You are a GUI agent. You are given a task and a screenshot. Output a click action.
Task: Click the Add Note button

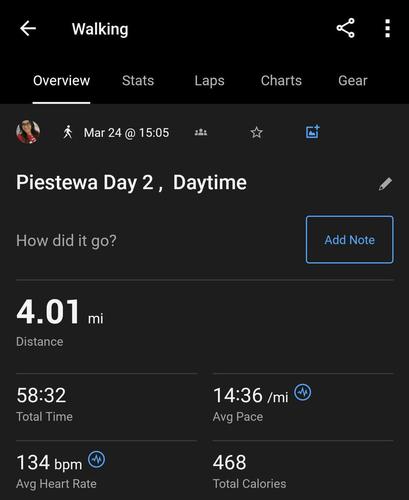point(350,240)
